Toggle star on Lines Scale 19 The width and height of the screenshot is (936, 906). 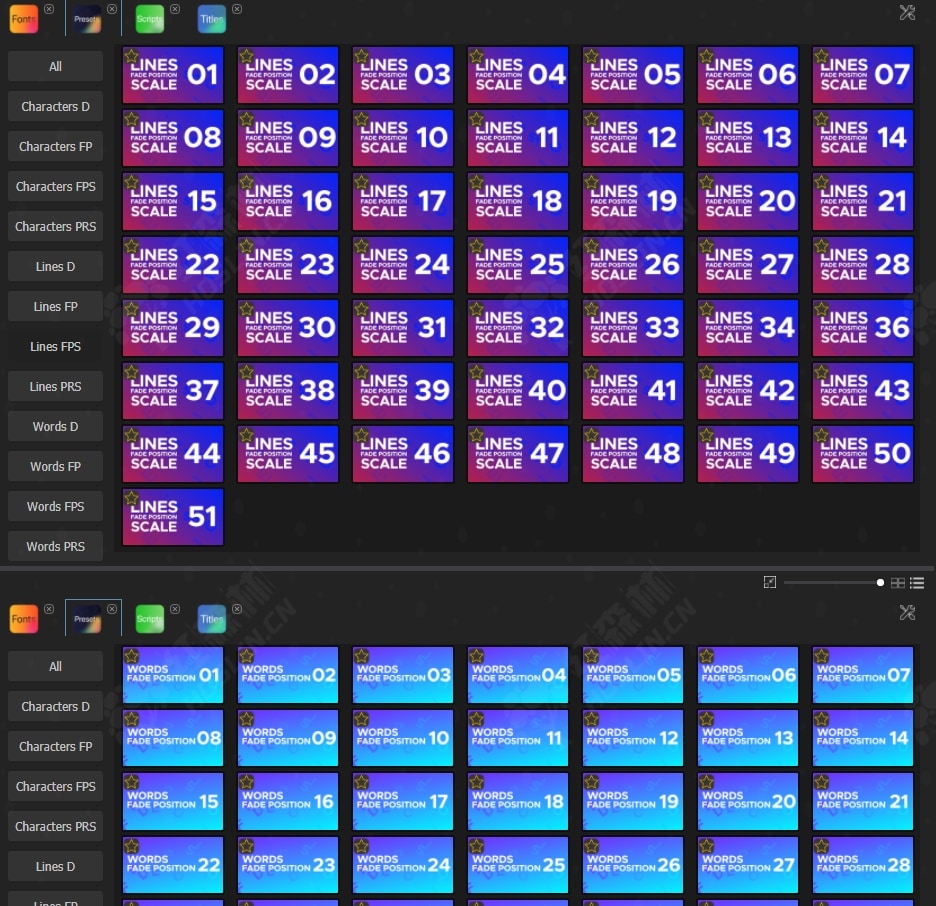pyautogui.click(x=591, y=182)
